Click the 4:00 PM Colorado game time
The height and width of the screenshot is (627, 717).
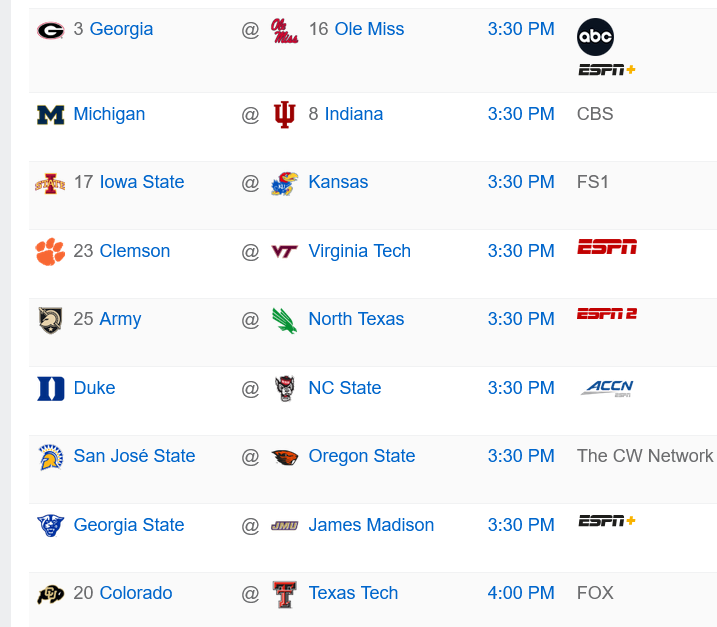(x=521, y=593)
